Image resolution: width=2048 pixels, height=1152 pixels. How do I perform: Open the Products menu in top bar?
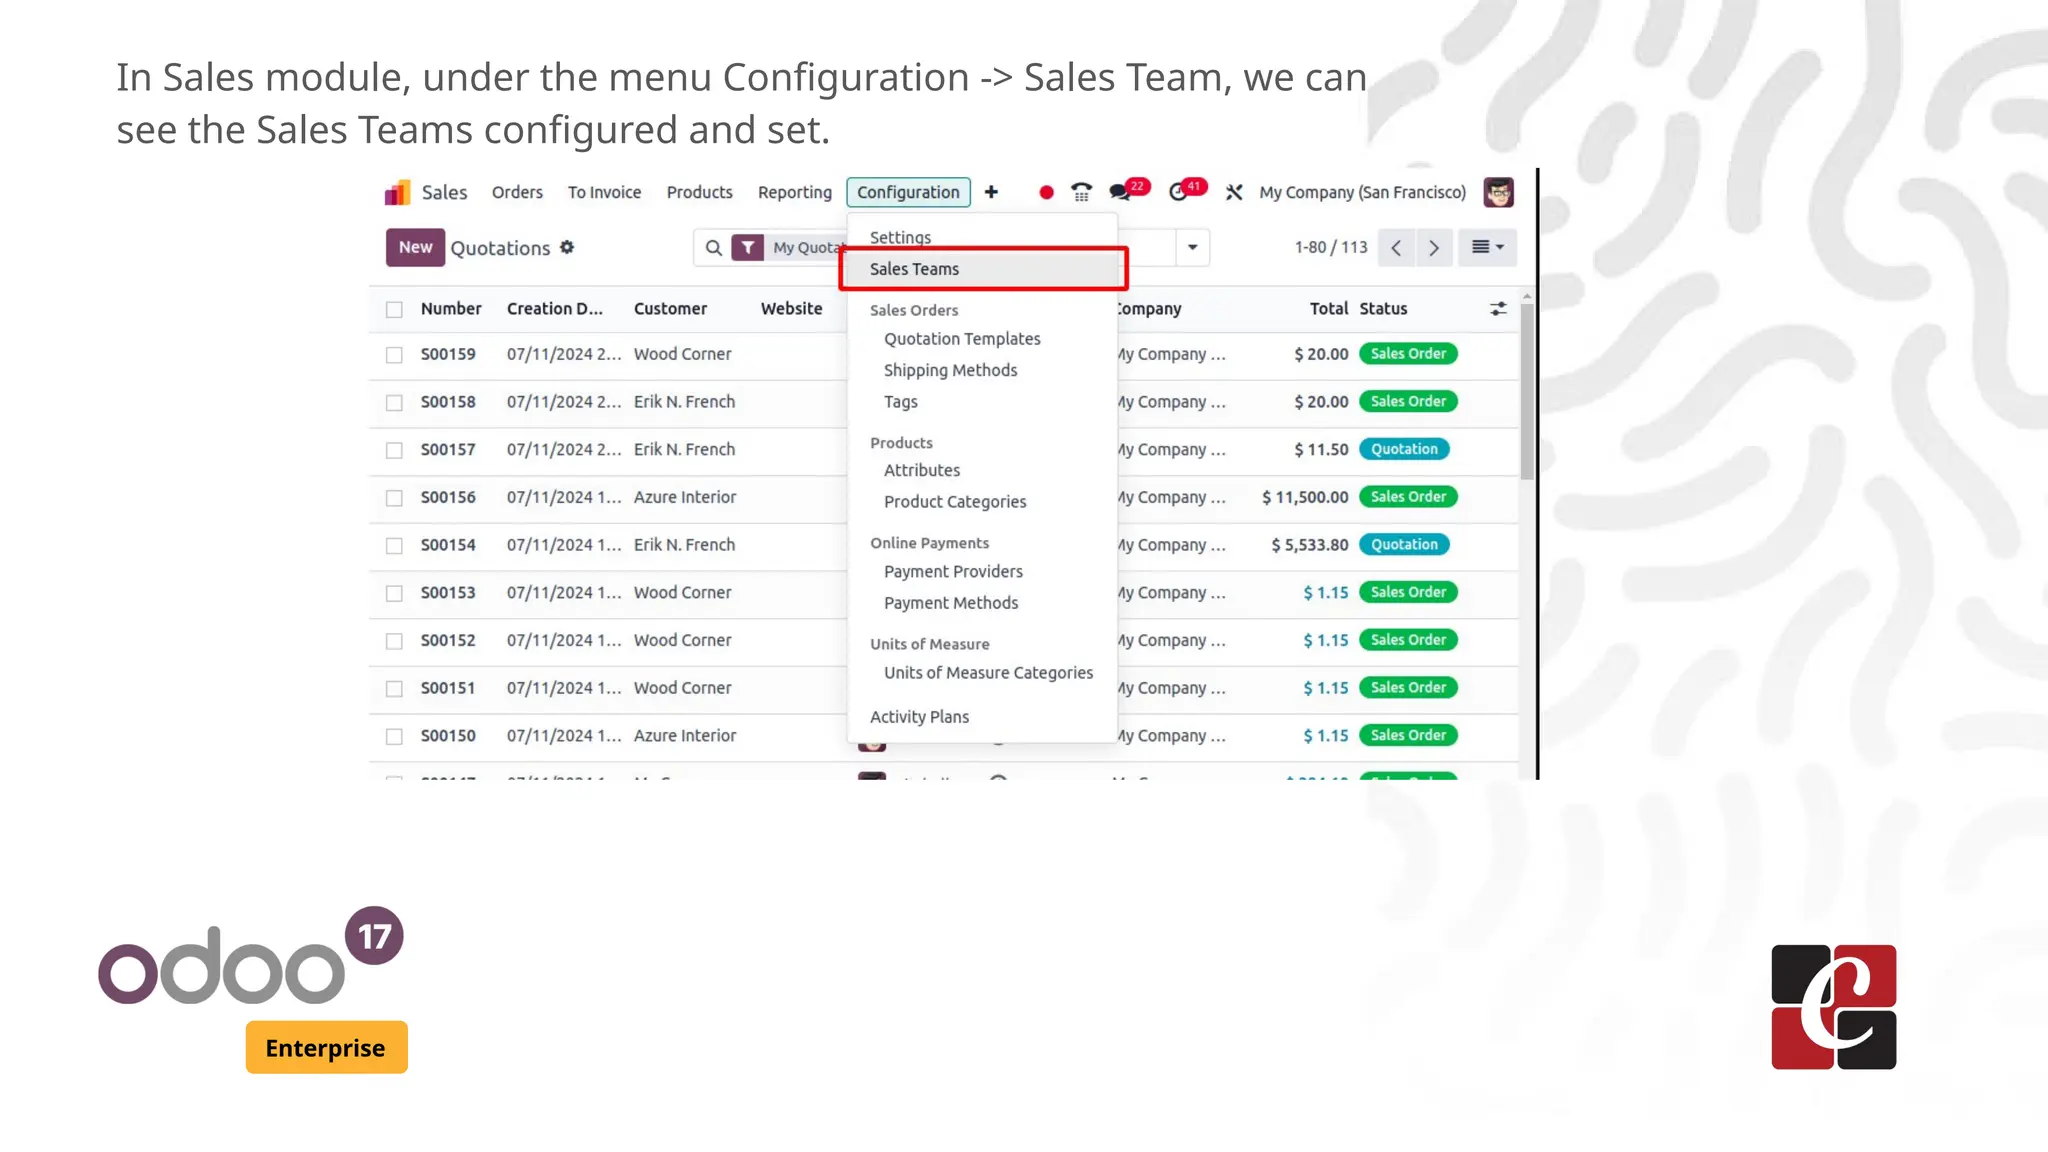(699, 192)
